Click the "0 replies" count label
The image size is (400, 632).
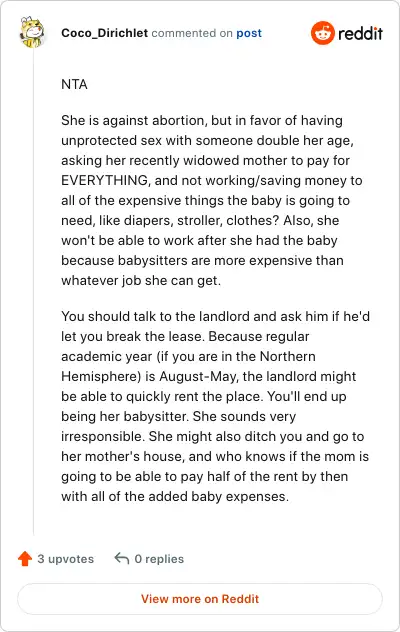159,559
